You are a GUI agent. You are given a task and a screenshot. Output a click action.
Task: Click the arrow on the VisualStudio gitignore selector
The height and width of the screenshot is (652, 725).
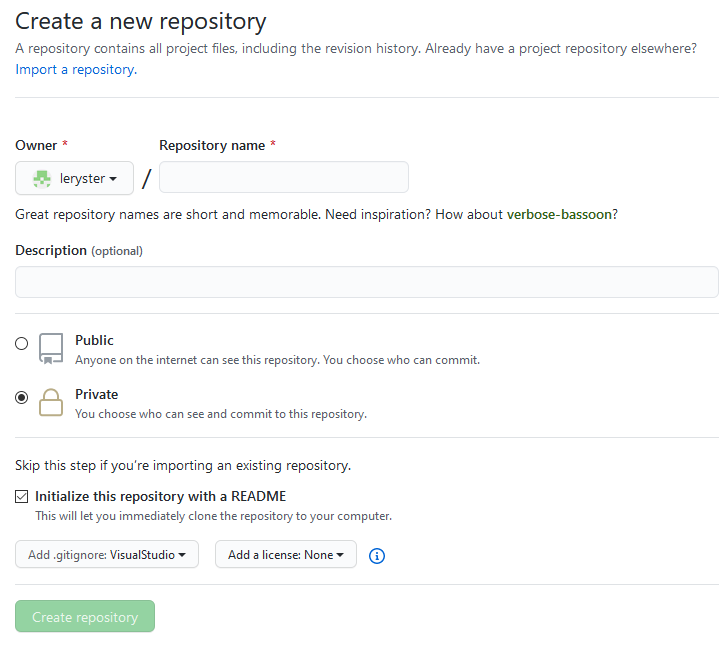point(182,555)
